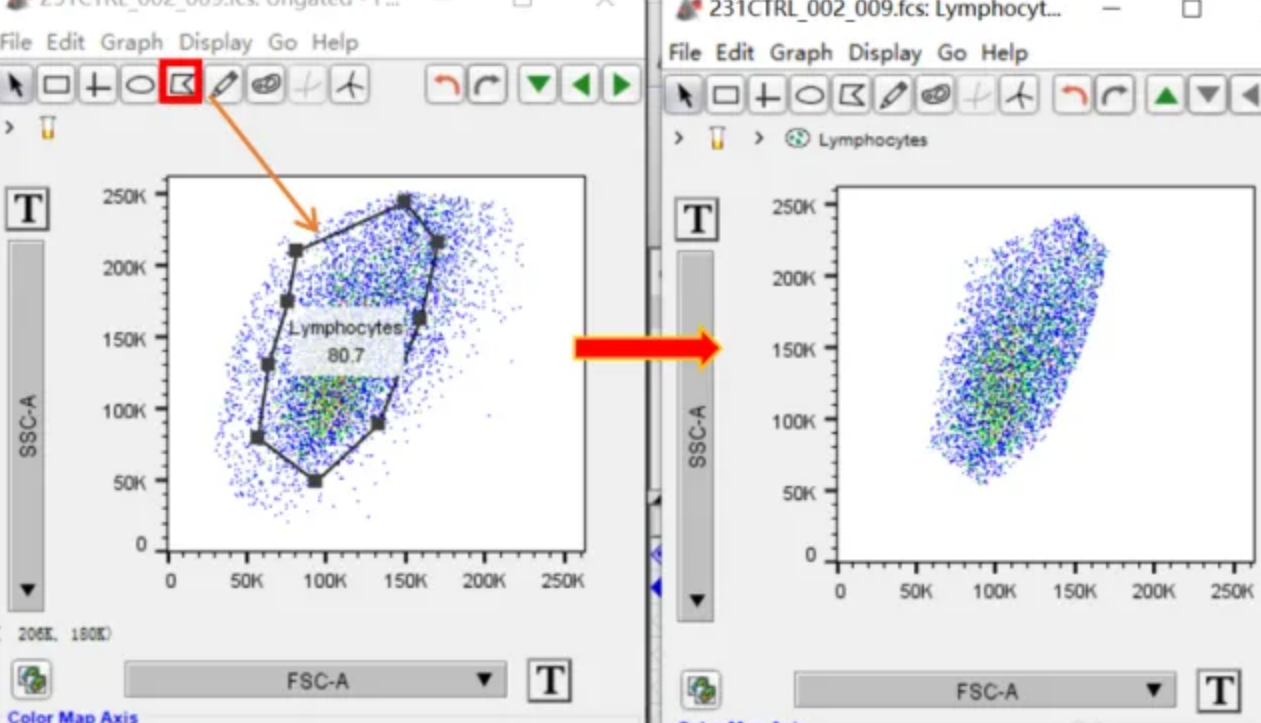
Task: Expand the chevron before the Lymphocytes breadcrumb
Action: pos(759,139)
